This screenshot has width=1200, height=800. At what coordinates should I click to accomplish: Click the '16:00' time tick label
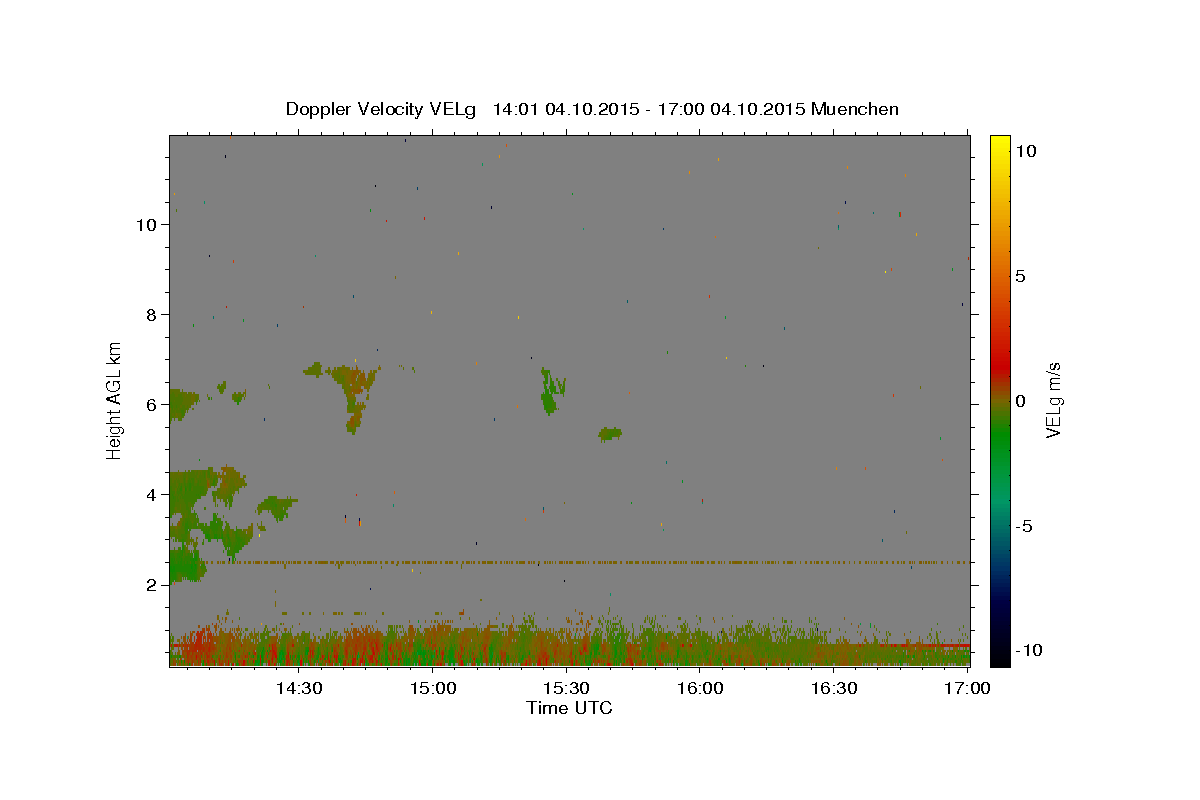pyautogui.click(x=700, y=688)
